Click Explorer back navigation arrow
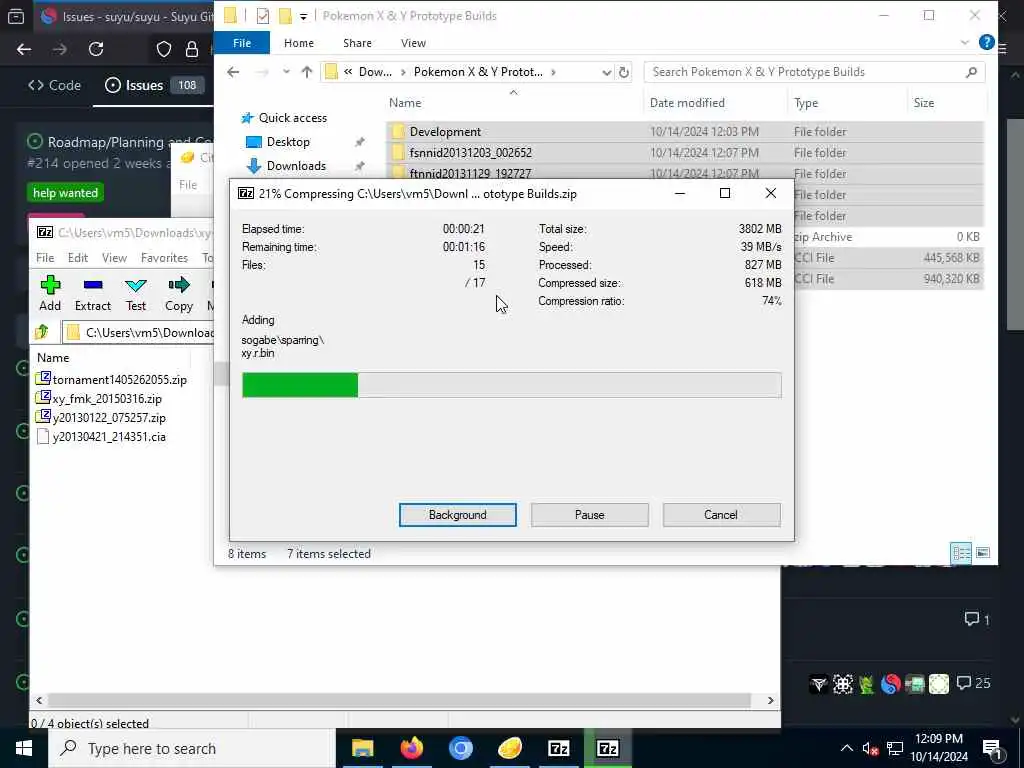The image size is (1024, 768). point(233,72)
